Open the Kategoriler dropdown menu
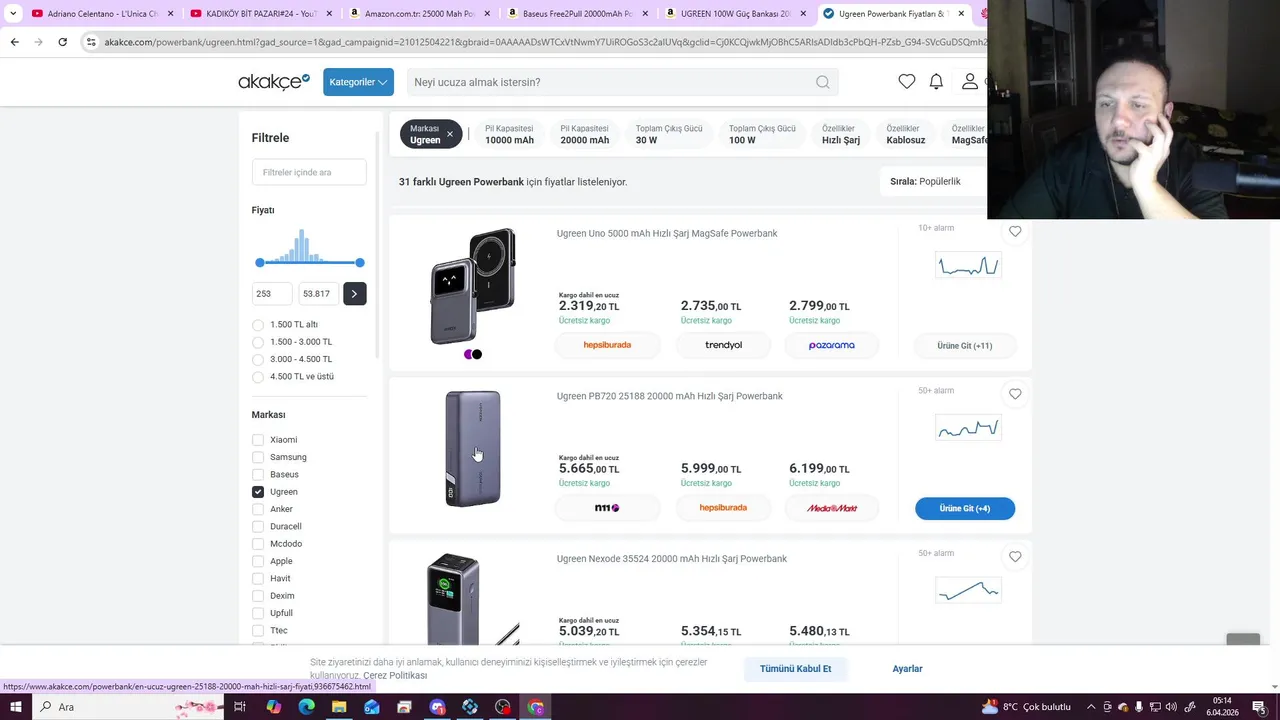 point(358,82)
